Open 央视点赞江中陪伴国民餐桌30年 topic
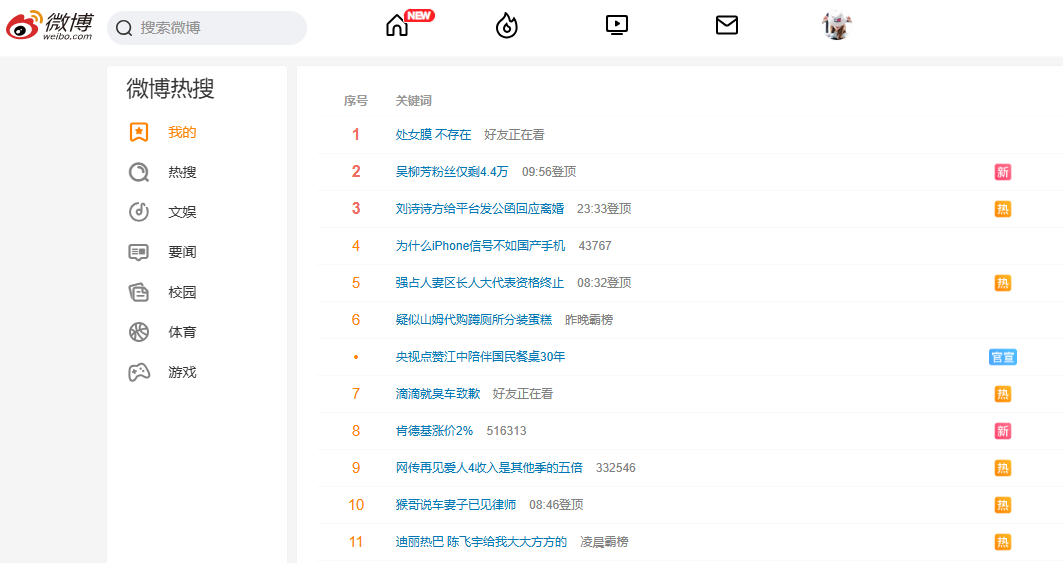This screenshot has width=1063, height=563. click(x=480, y=357)
